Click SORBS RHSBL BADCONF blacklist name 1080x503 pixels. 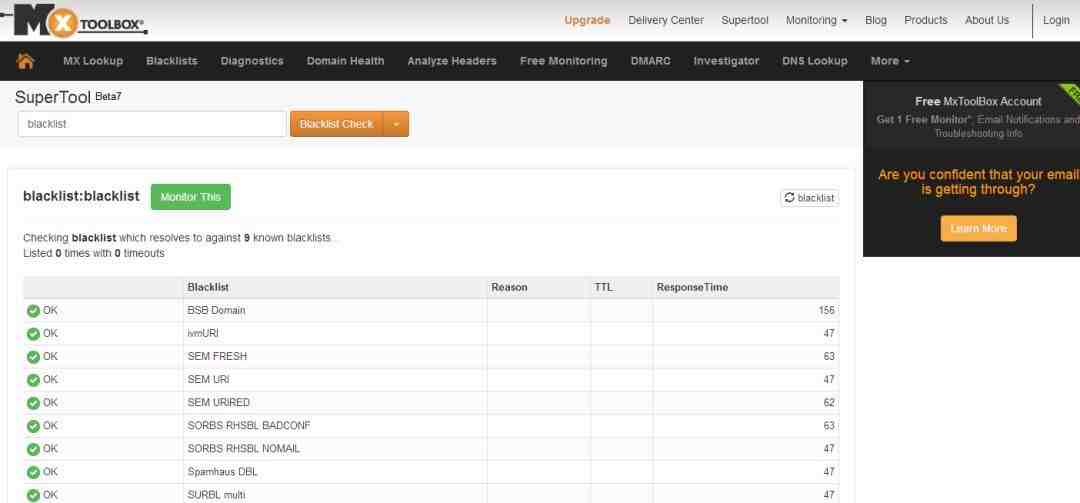click(x=249, y=426)
